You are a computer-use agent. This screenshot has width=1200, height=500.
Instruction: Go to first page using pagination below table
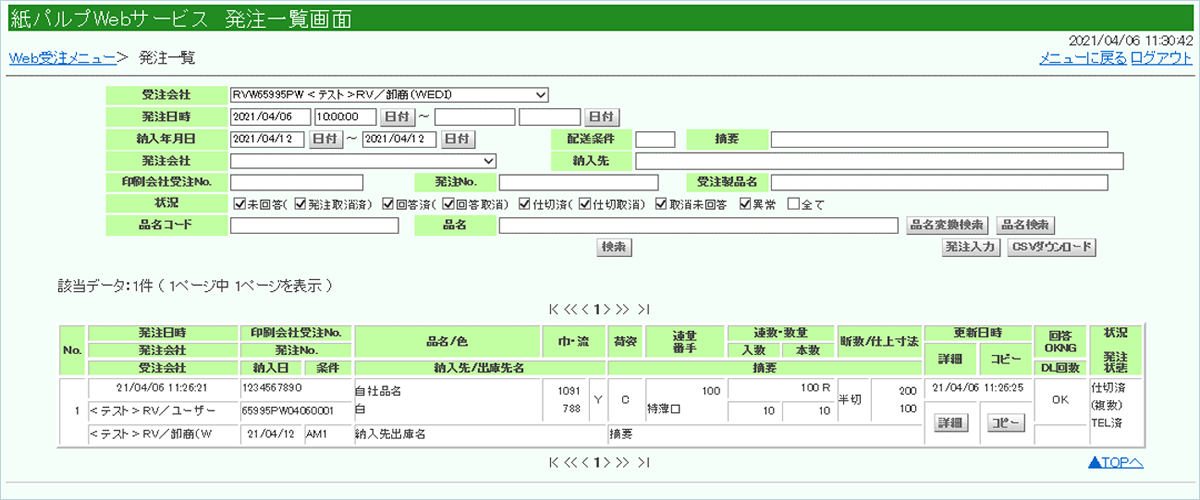(x=554, y=462)
